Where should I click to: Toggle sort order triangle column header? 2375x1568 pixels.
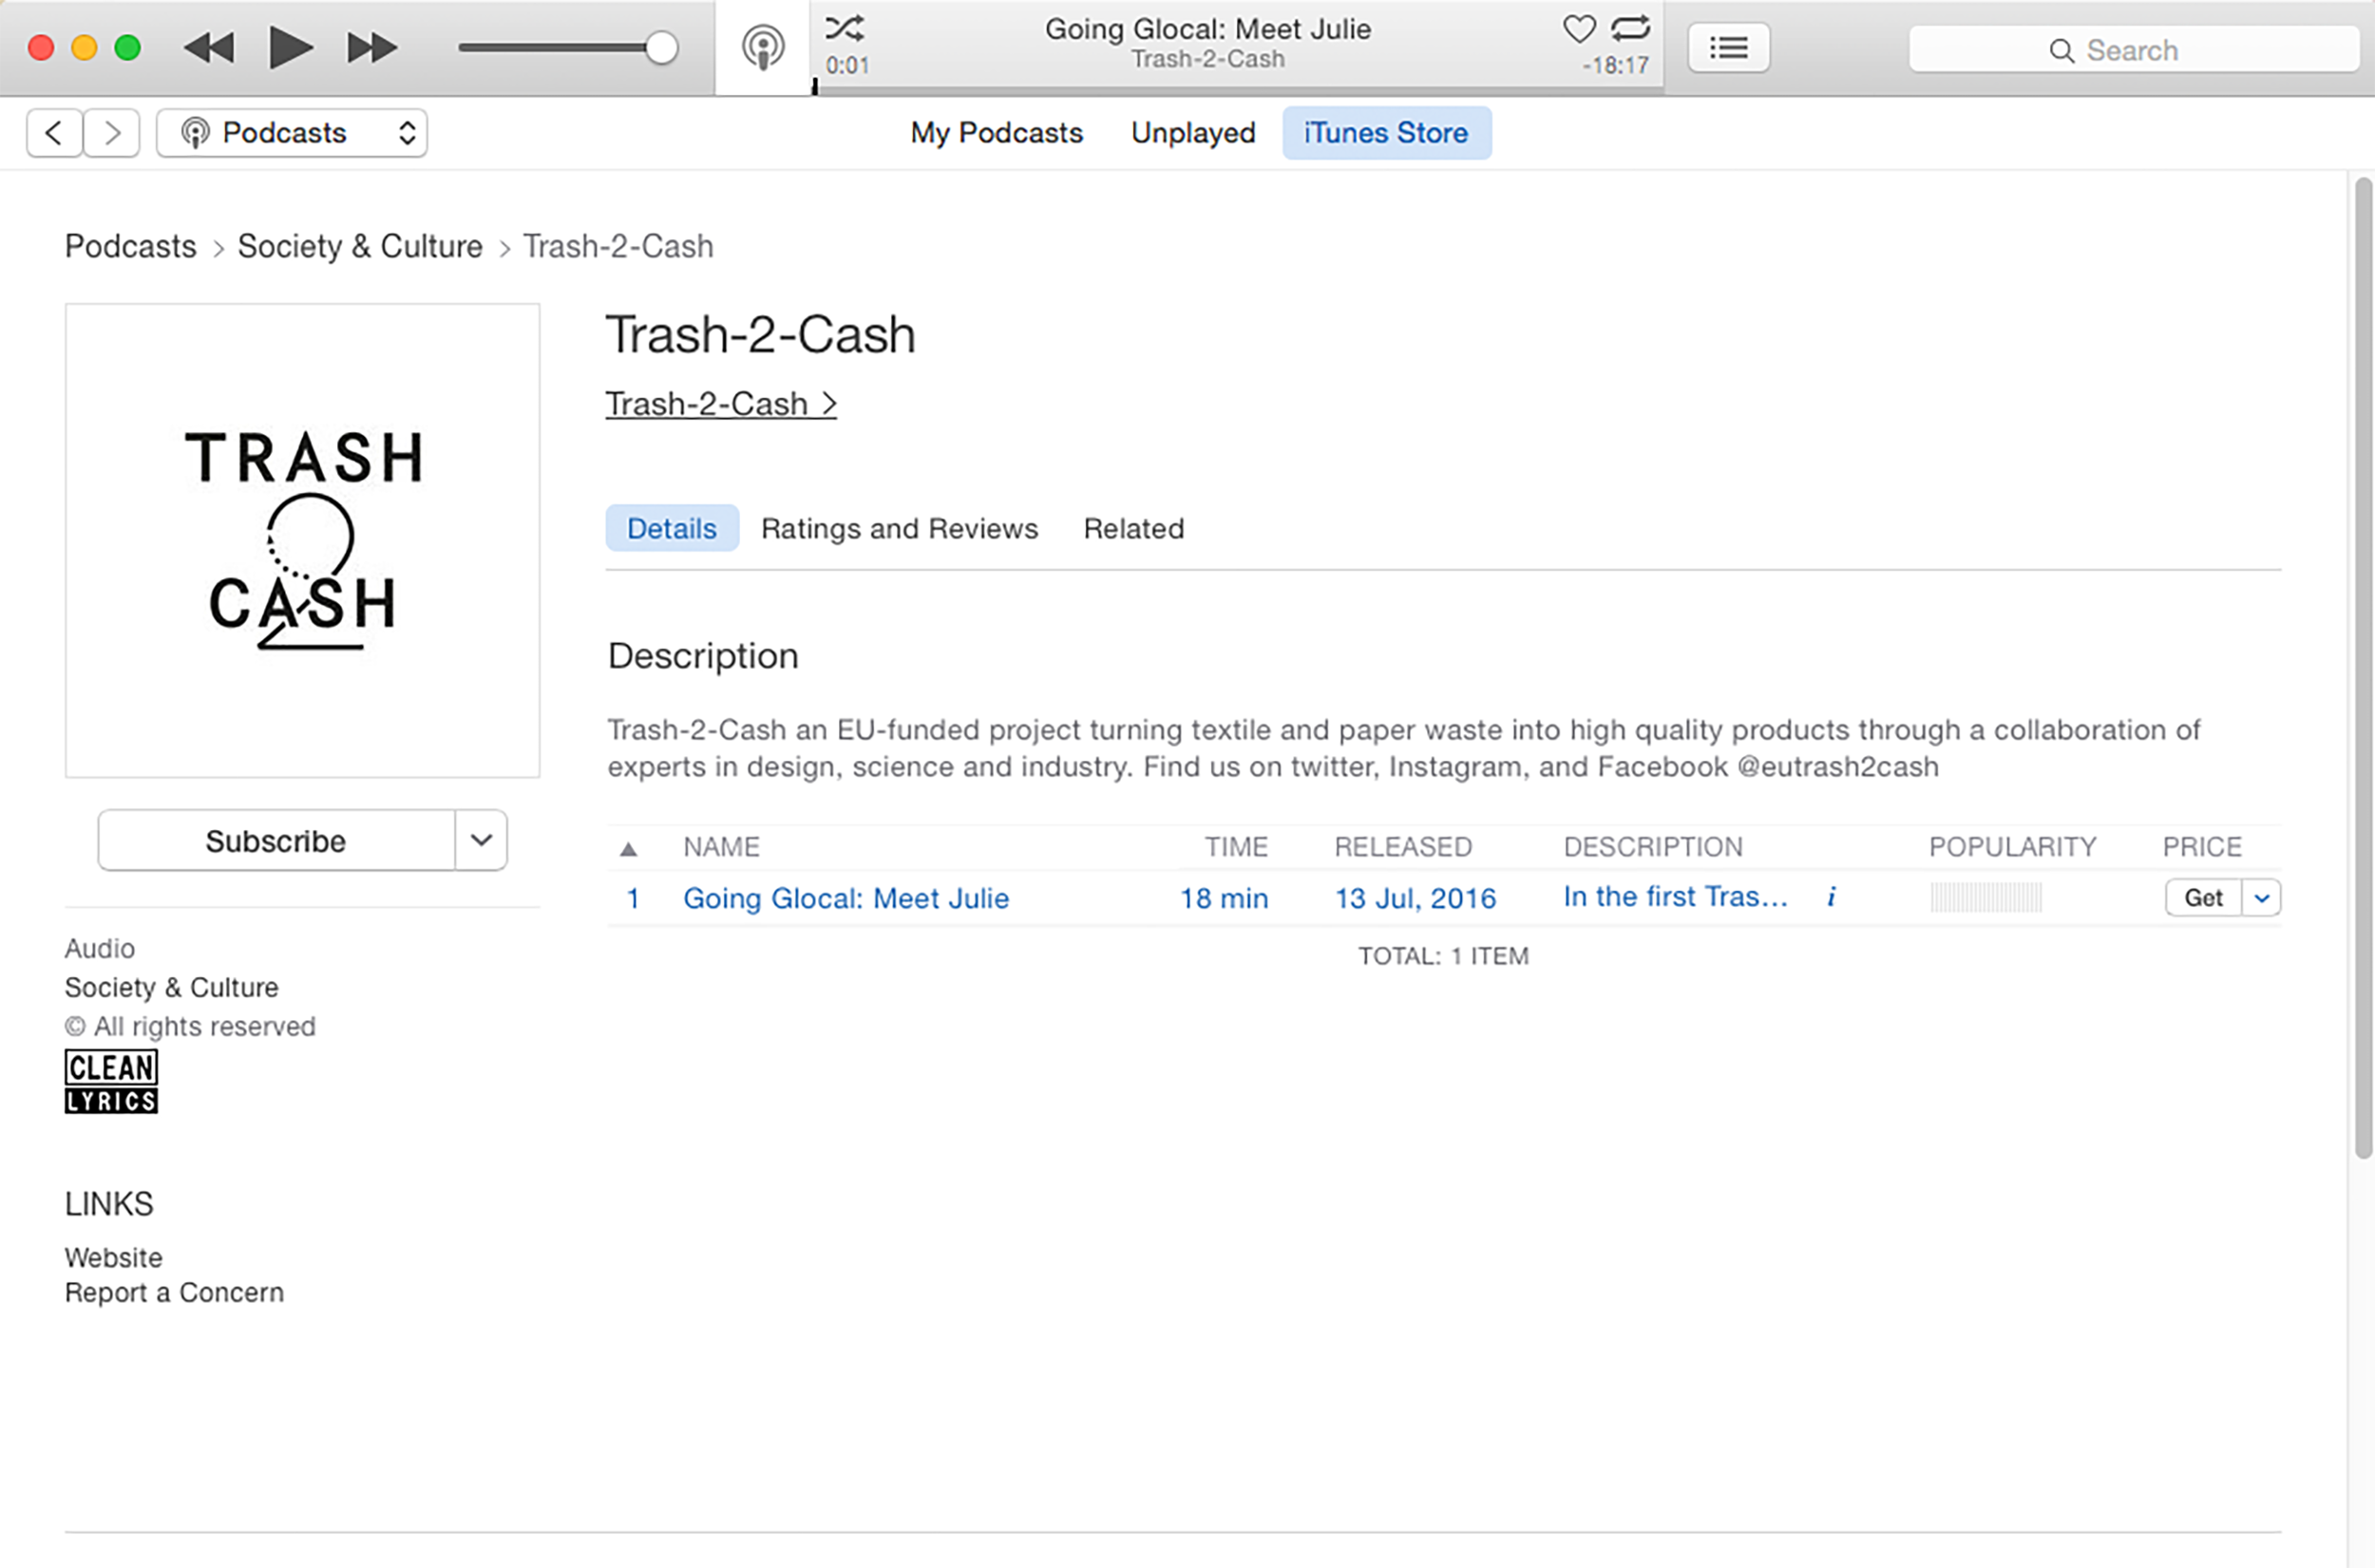click(x=628, y=849)
